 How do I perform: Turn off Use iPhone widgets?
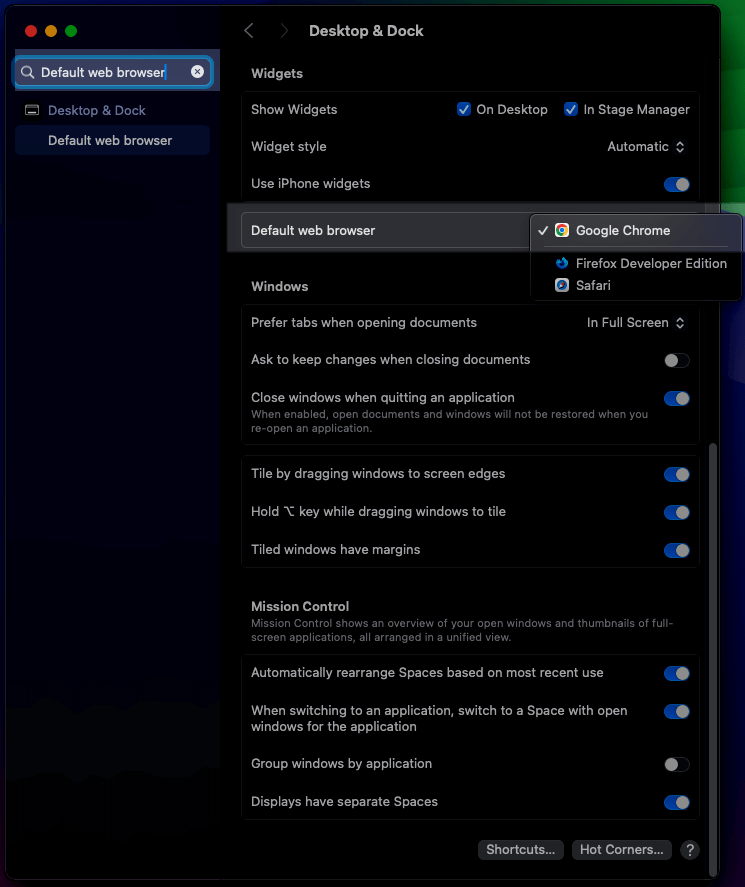tap(677, 184)
